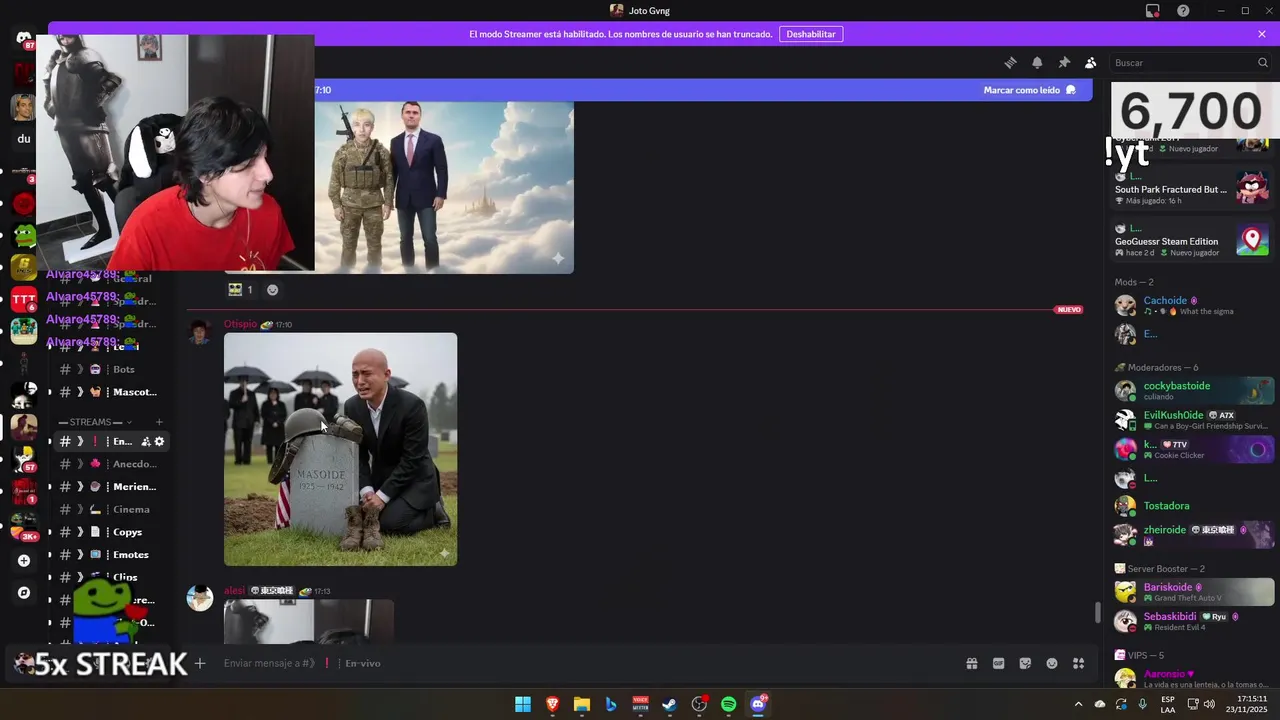Screen dimensions: 1280x720
Task: Open the Copys channel
Action: point(110,532)
